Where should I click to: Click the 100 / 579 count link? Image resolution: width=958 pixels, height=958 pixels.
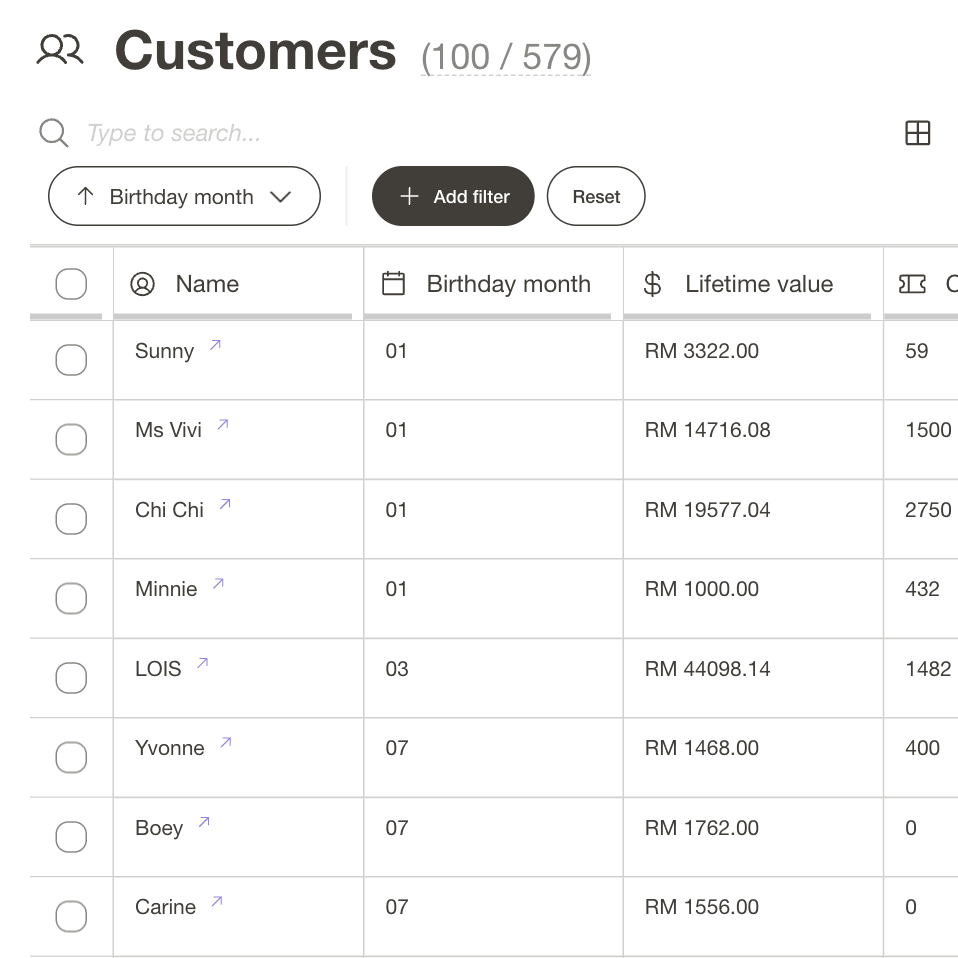click(506, 57)
